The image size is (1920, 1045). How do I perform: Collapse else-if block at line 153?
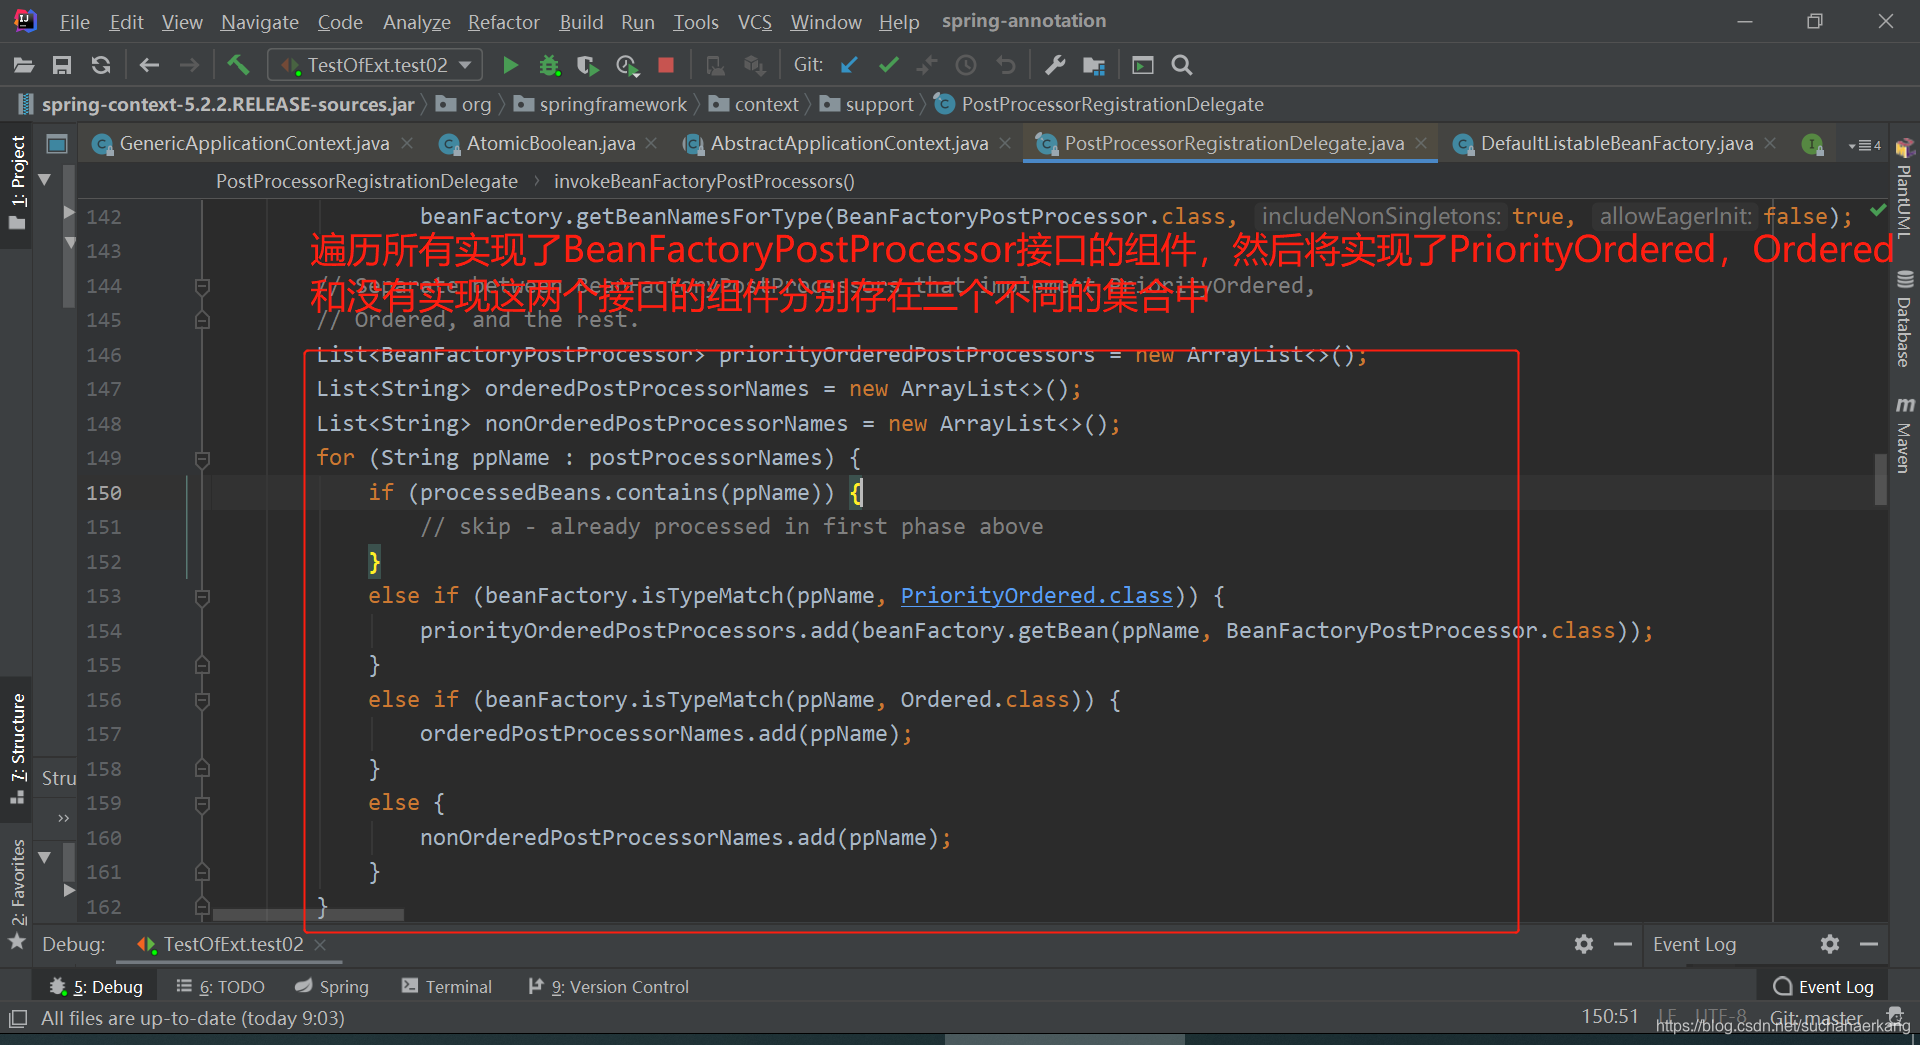point(202,597)
